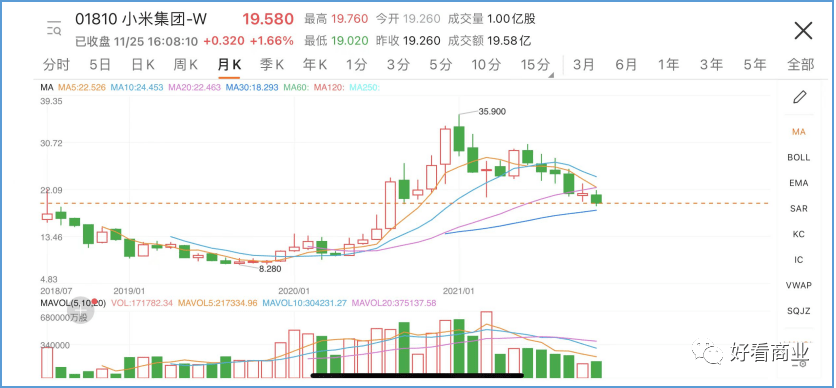Image resolution: width=836 pixels, height=388 pixels.
Task: Enable the KC indicator
Action: [x=798, y=234]
